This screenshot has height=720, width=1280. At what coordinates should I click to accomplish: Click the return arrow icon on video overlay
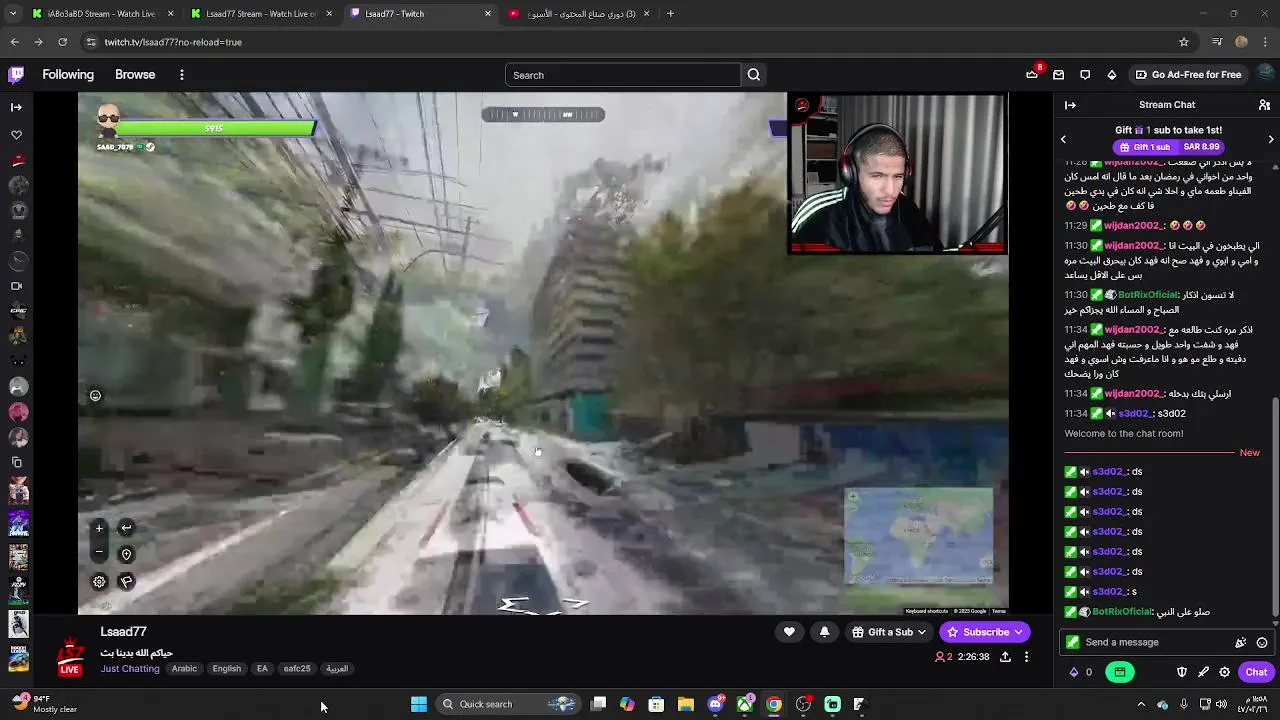coord(126,528)
